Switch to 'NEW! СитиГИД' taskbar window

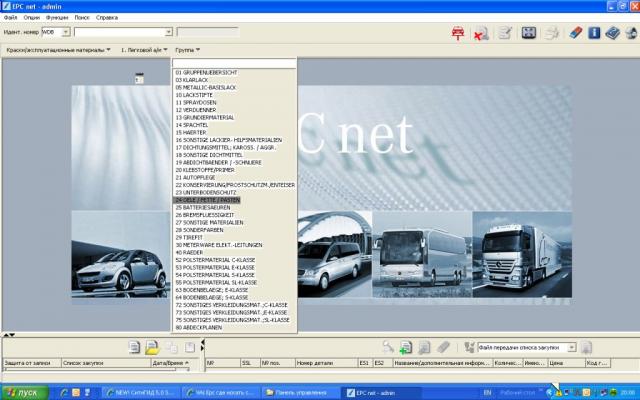(x=141, y=393)
